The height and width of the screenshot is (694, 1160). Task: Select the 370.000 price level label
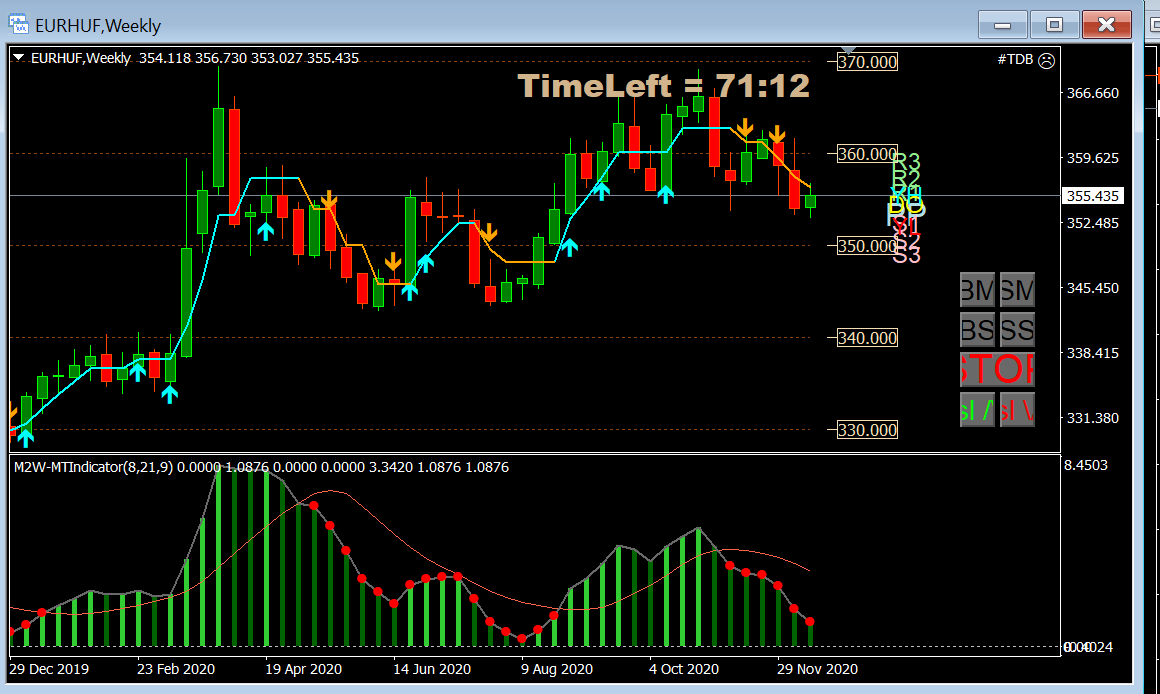[x=867, y=62]
